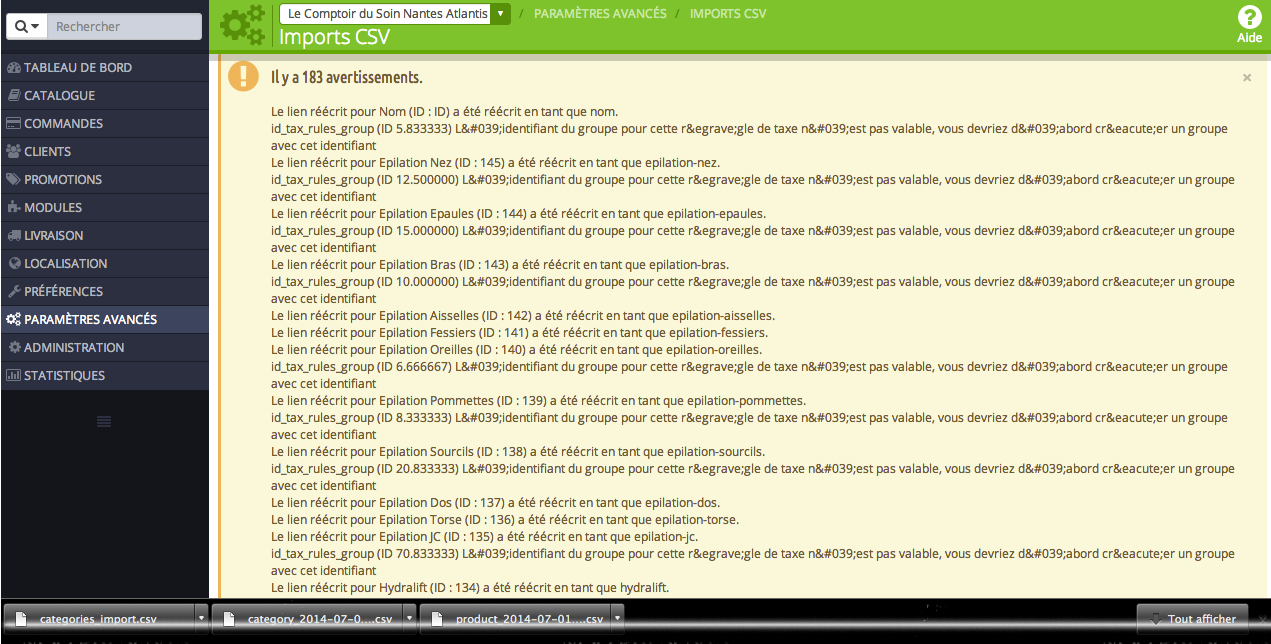The image size is (1271, 644).
Task: Open product_2014-07-01 download options arrow
Action: (x=618, y=619)
